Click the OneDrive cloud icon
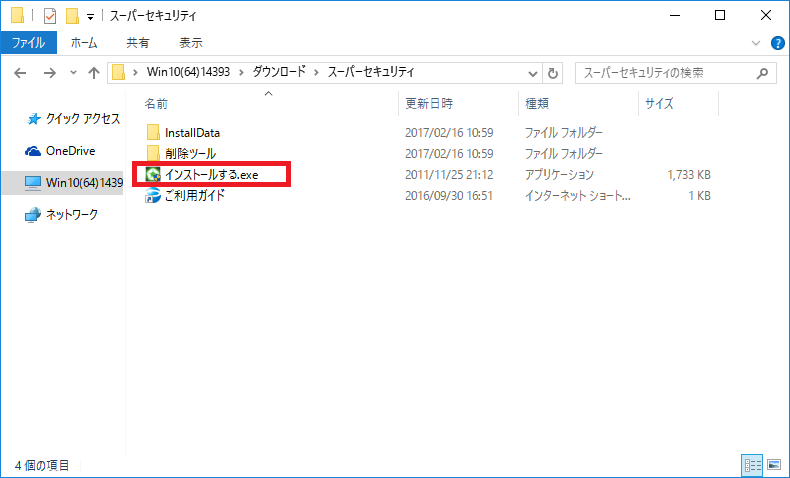This screenshot has width=790, height=478. 33,151
